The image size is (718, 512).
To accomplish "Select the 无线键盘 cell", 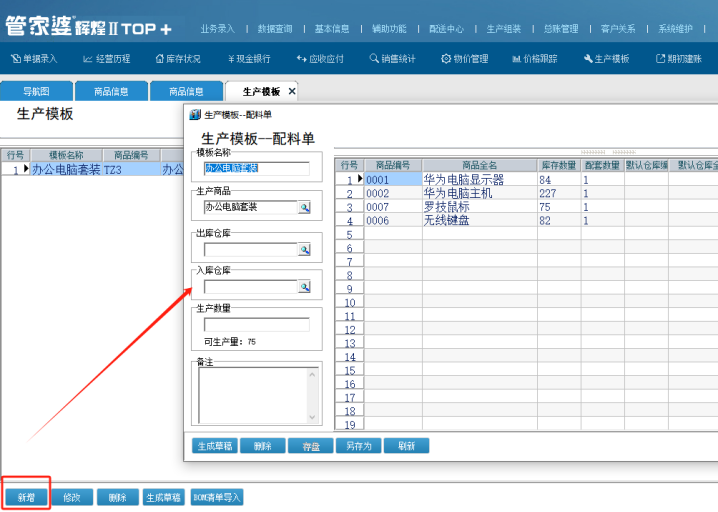I will click(x=479, y=220).
